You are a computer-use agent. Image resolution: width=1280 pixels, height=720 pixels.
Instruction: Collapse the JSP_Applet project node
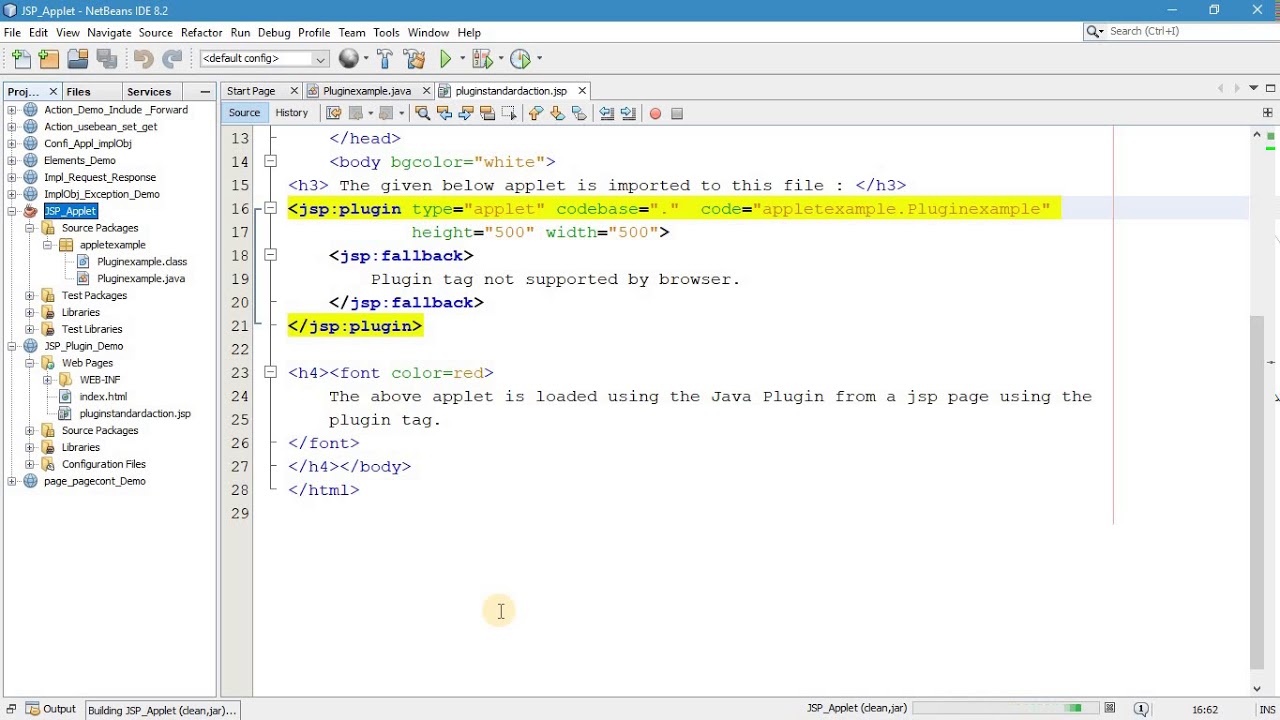[12, 211]
